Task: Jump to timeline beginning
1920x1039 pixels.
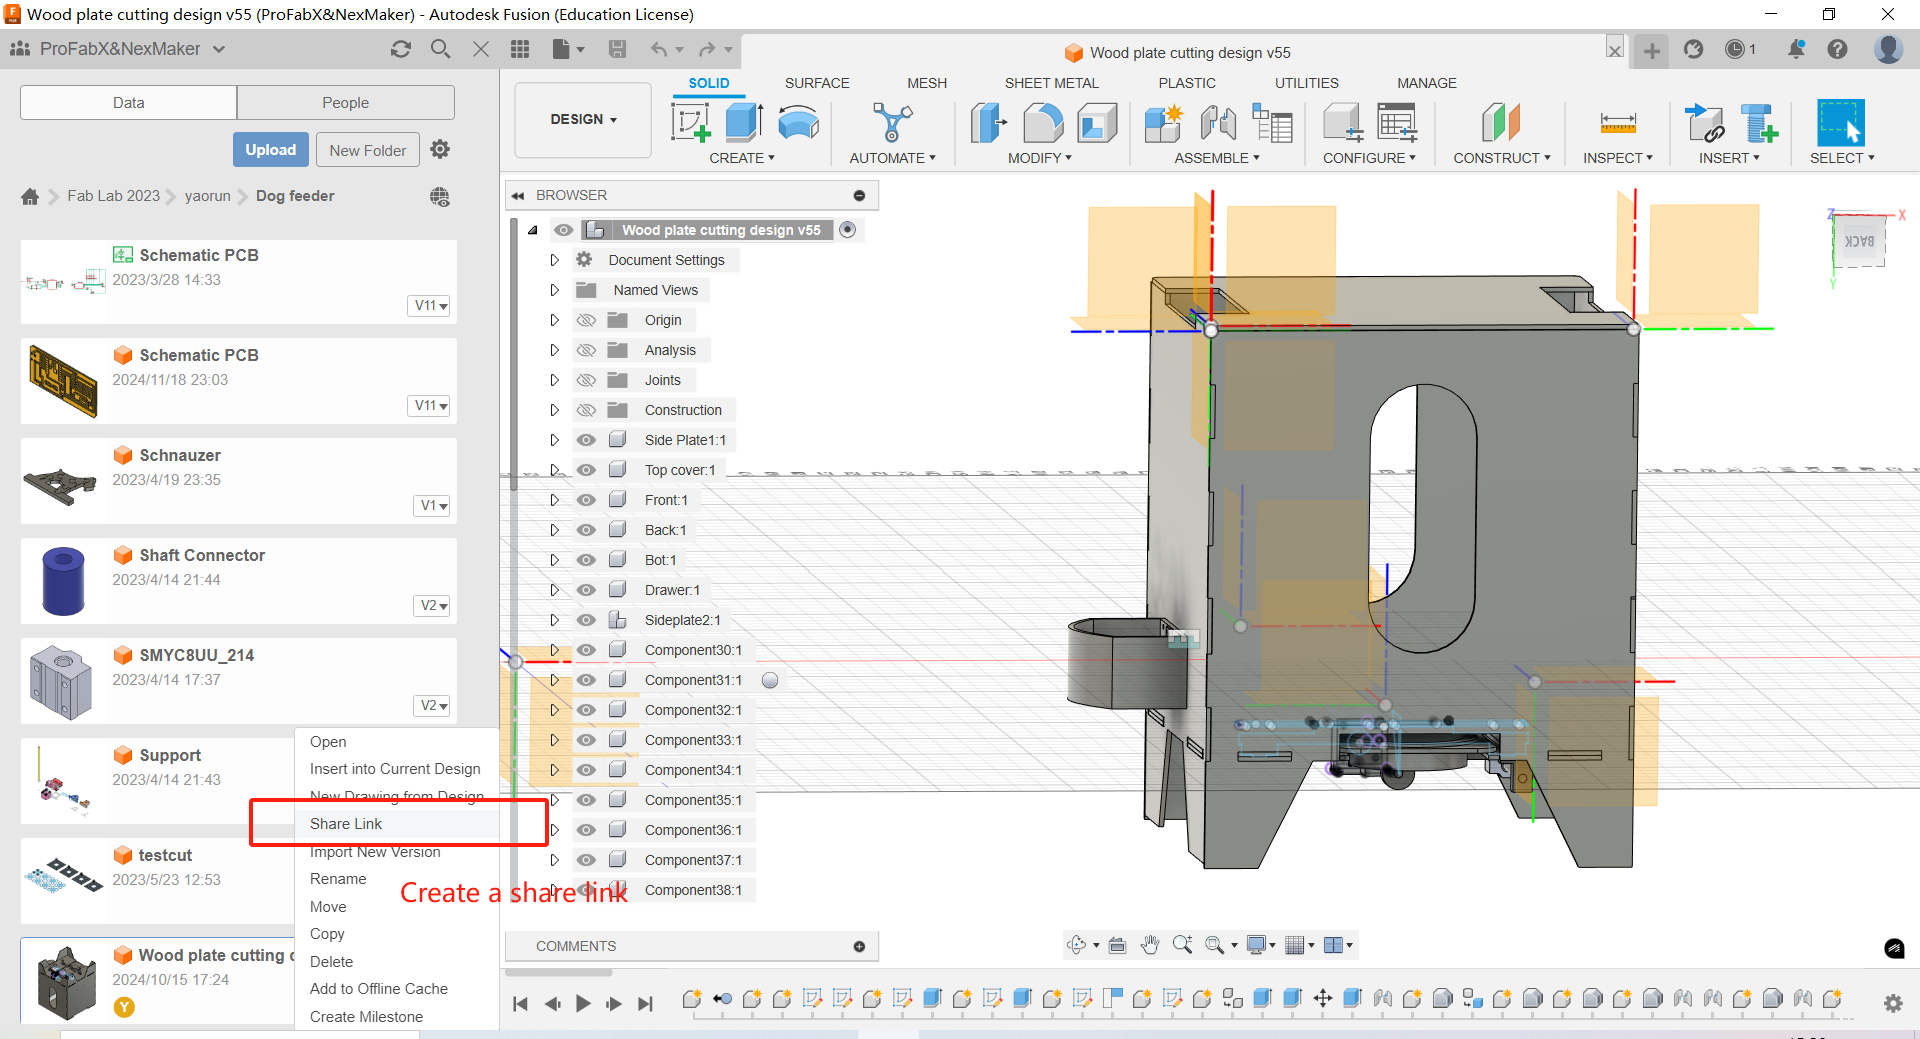Action: [520, 1003]
